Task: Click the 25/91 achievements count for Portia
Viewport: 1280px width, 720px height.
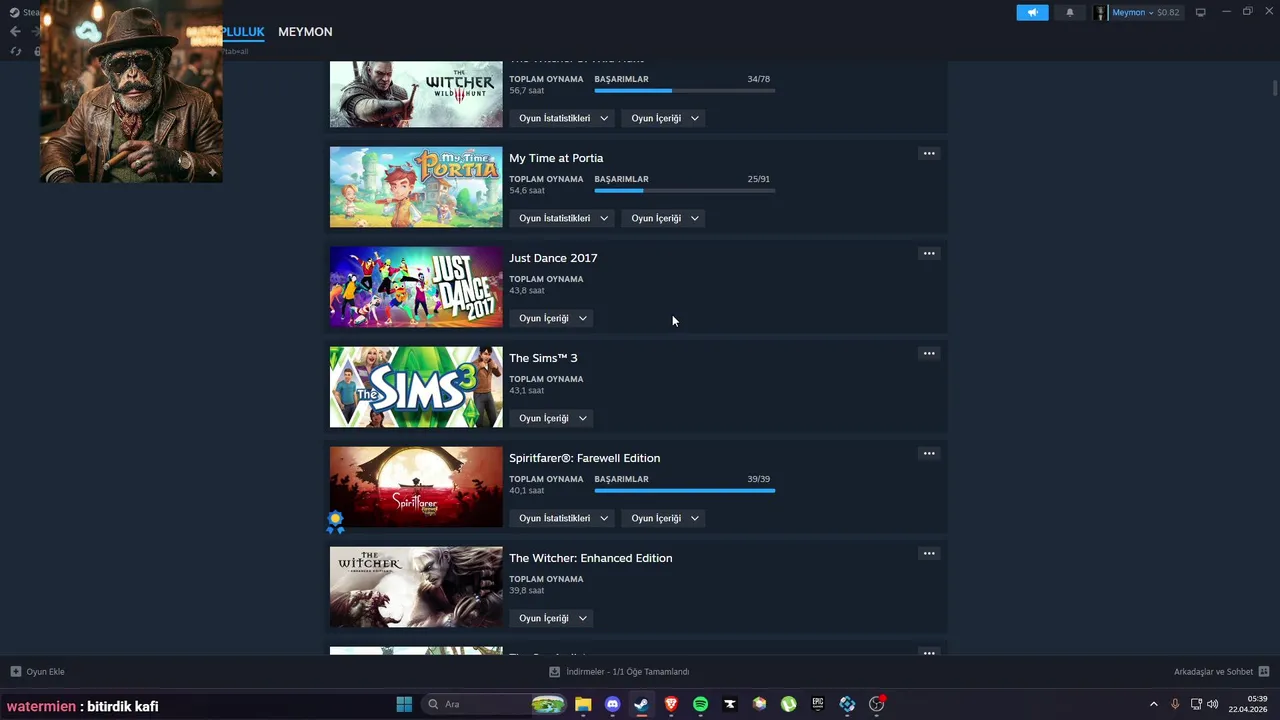Action: coord(758,179)
